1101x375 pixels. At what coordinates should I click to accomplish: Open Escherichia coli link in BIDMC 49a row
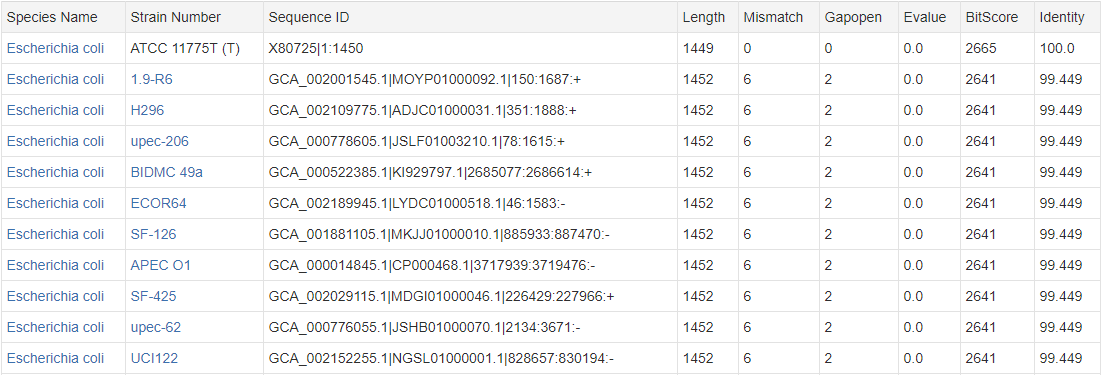pyautogui.click(x=55, y=172)
